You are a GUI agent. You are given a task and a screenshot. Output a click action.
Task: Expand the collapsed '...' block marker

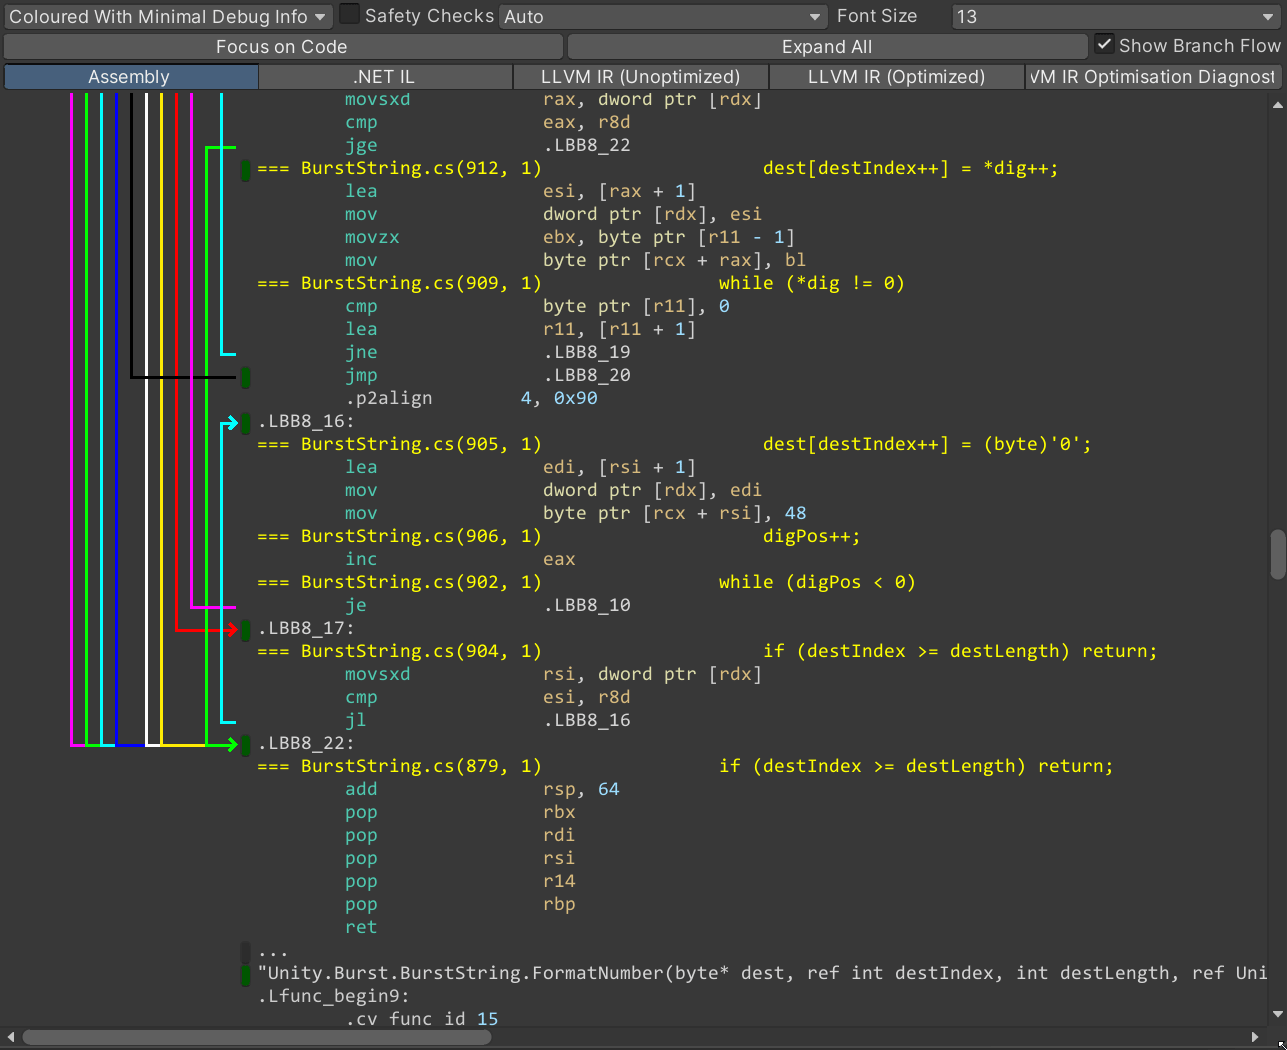(x=245, y=951)
